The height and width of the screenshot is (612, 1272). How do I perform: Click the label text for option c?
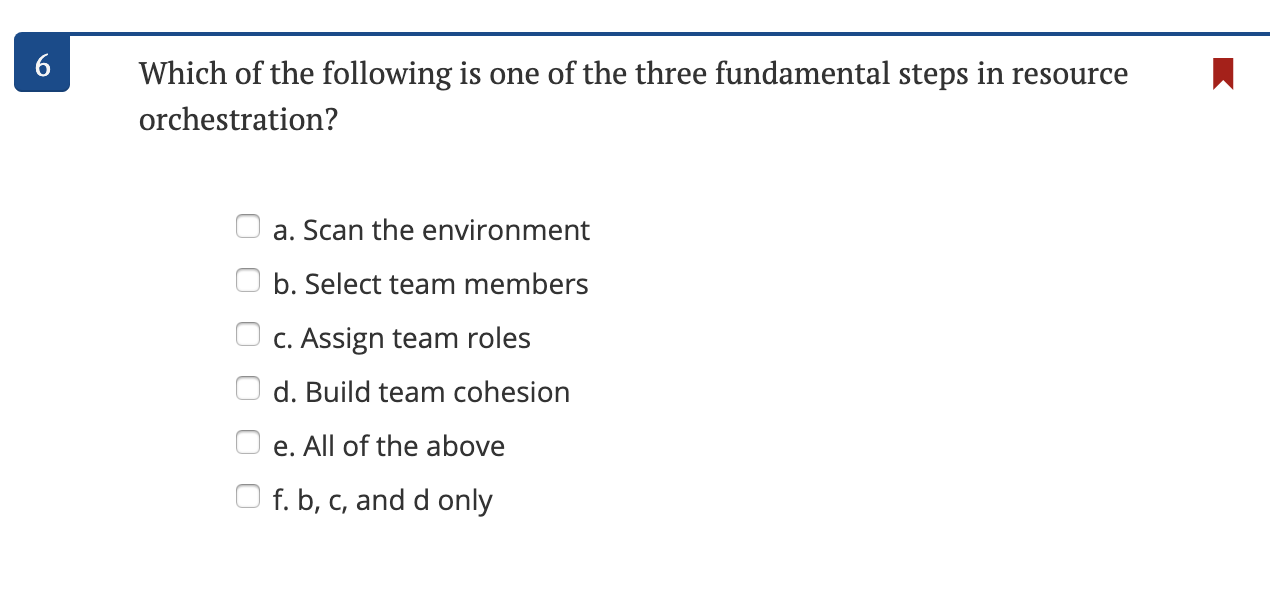tap(400, 338)
